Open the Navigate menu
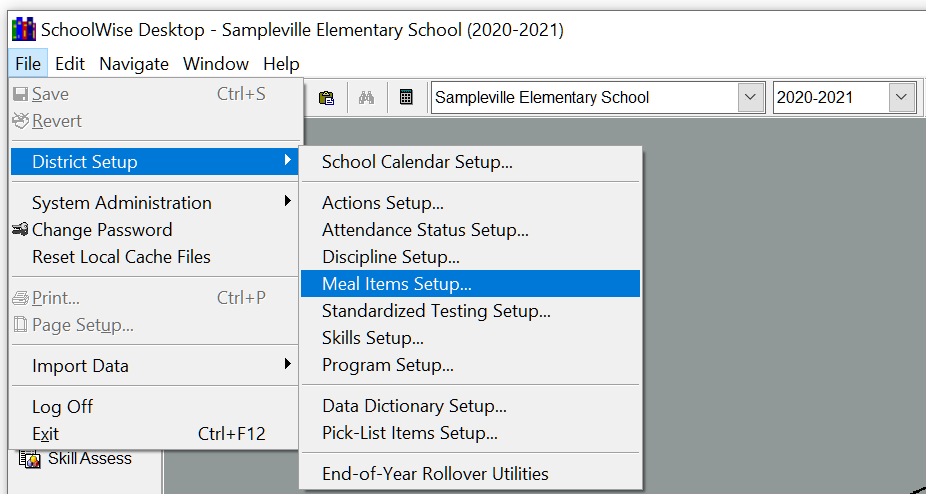 (x=134, y=63)
